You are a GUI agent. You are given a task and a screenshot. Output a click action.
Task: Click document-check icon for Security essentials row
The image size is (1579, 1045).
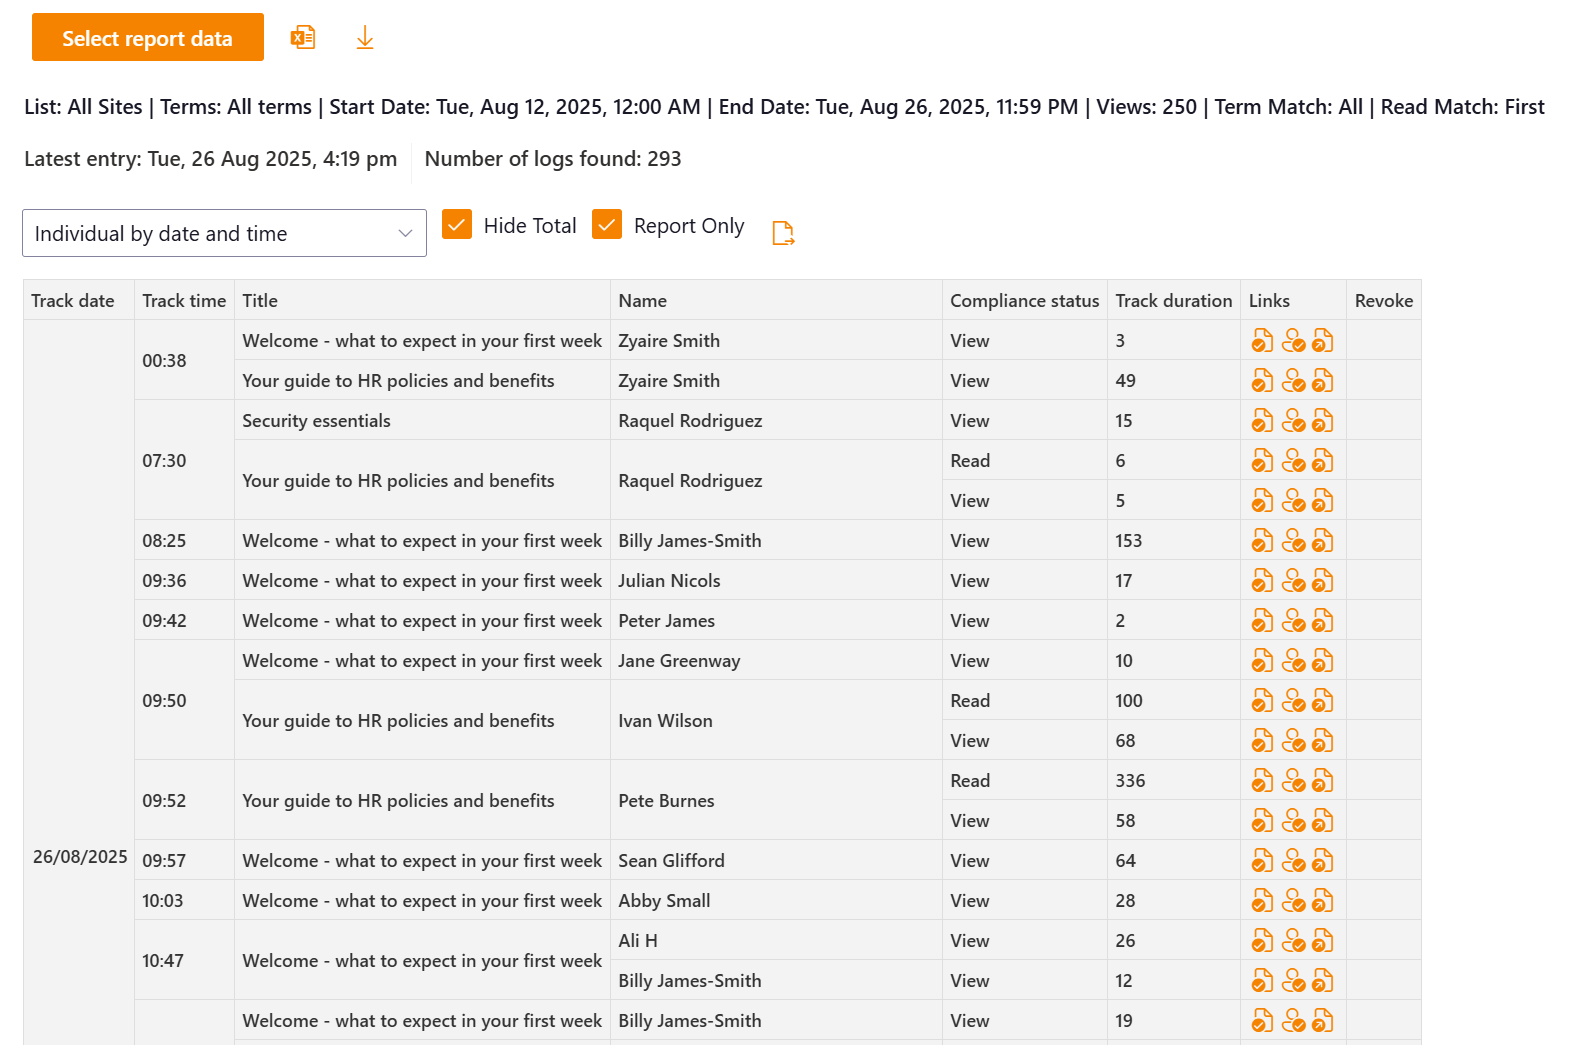[x=1262, y=421]
